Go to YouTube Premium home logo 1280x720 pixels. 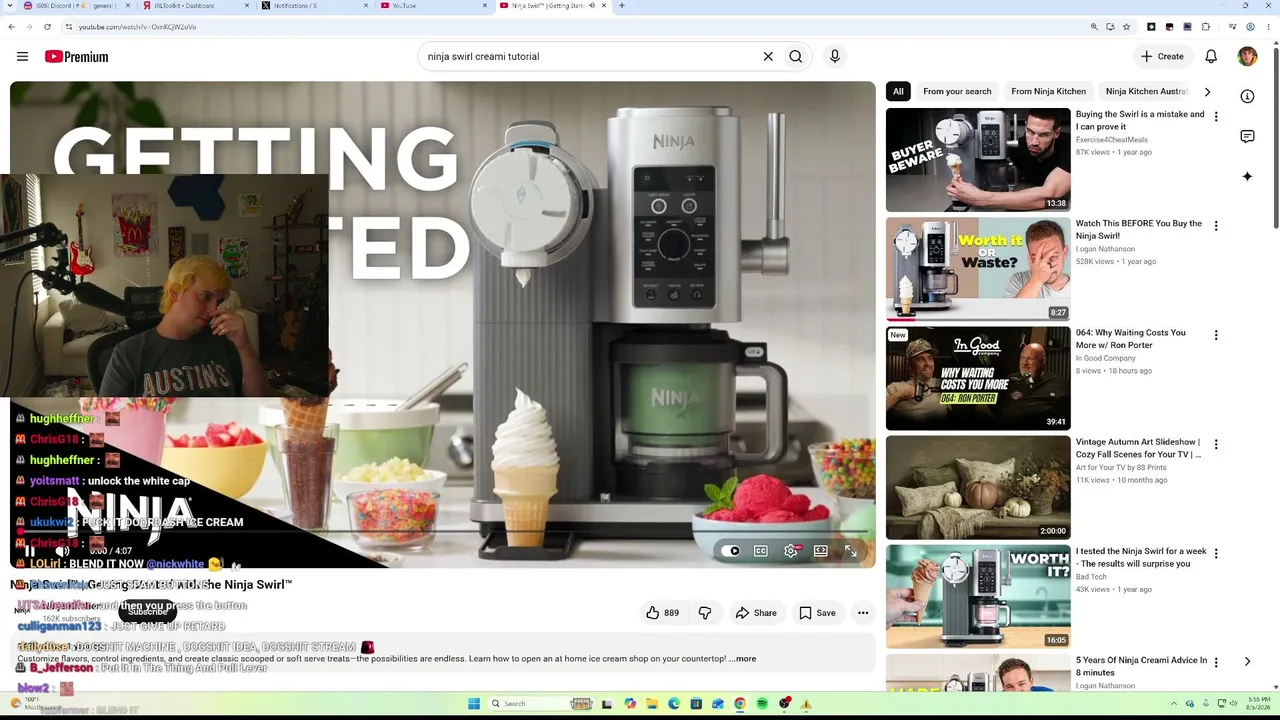click(x=76, y=57)
